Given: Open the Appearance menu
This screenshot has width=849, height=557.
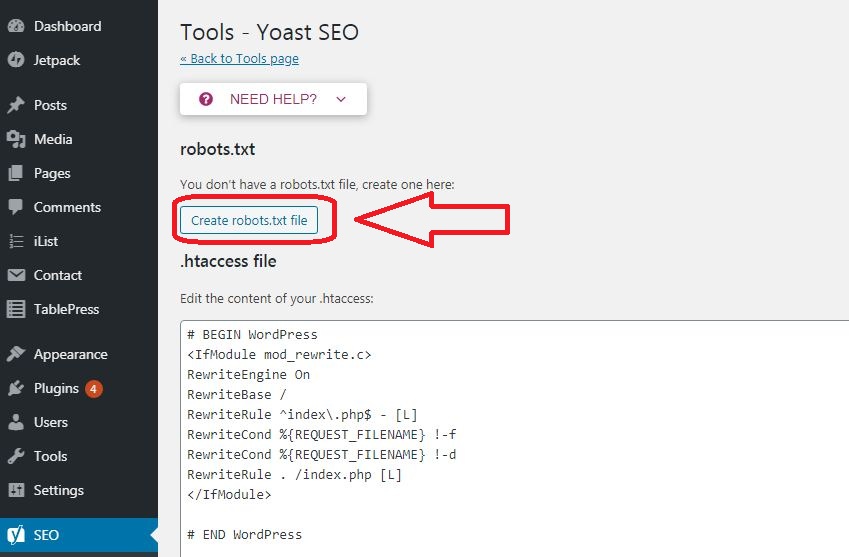Looking at the screenshot, I should (79, 354).
